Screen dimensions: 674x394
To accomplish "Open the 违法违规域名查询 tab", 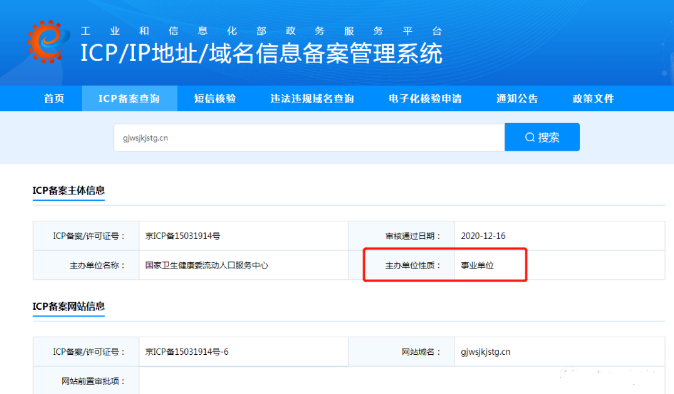I will [x=312, y=98].
